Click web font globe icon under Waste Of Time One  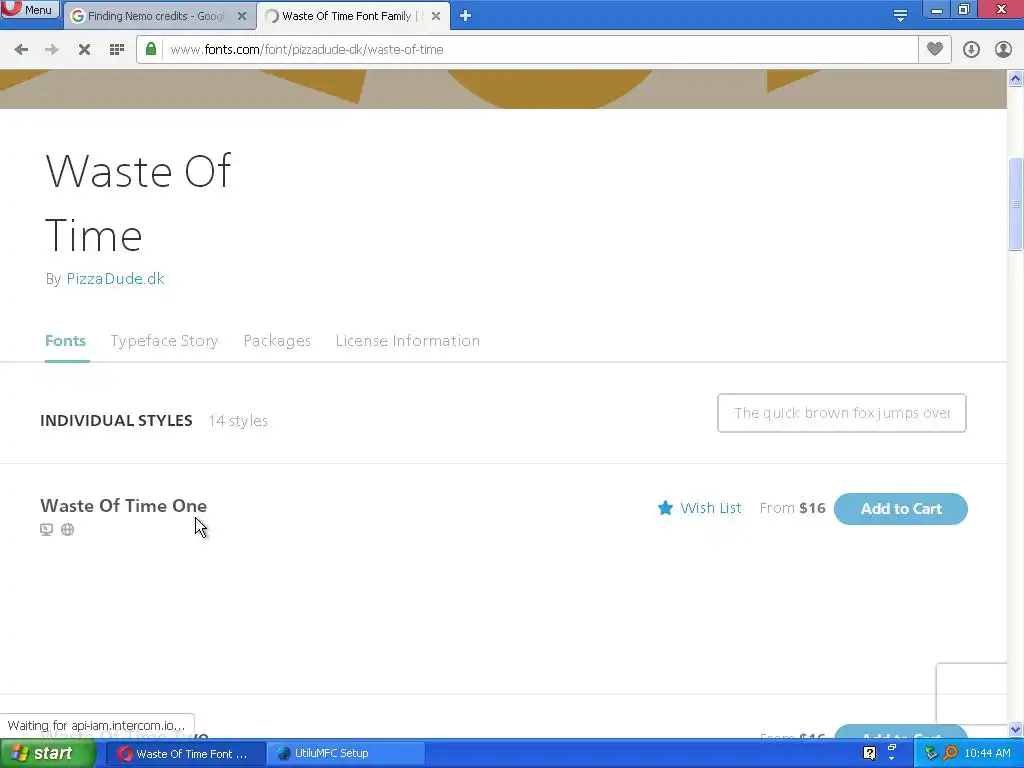67,530
